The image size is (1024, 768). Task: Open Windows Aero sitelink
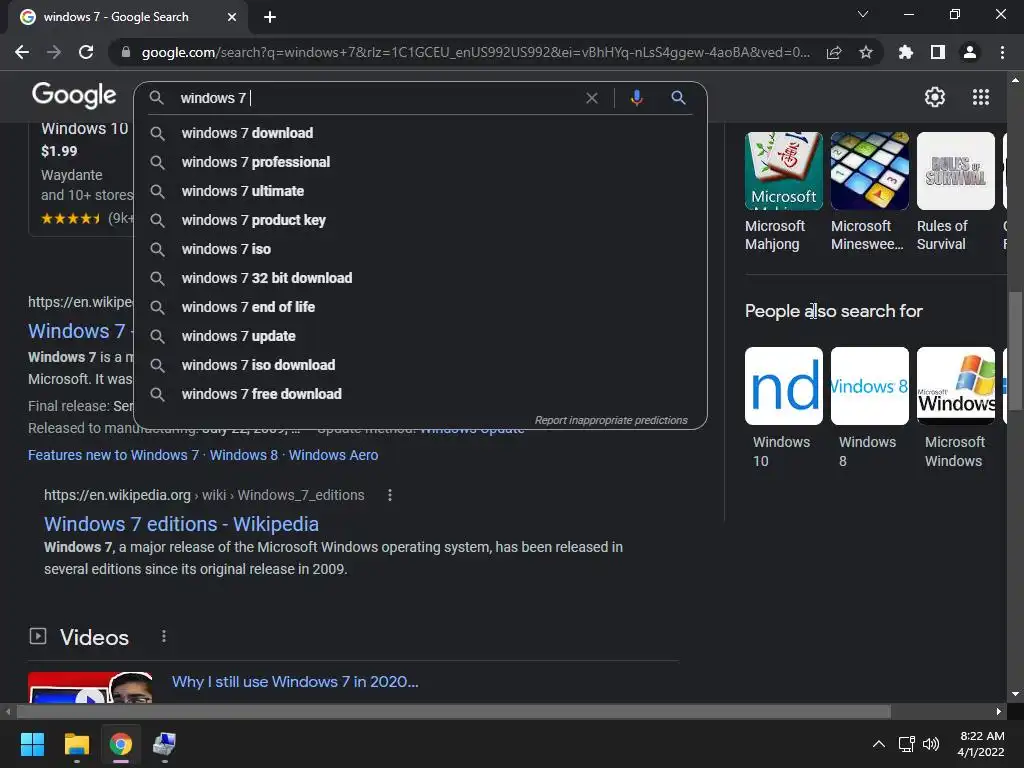[x=333, y=455]
